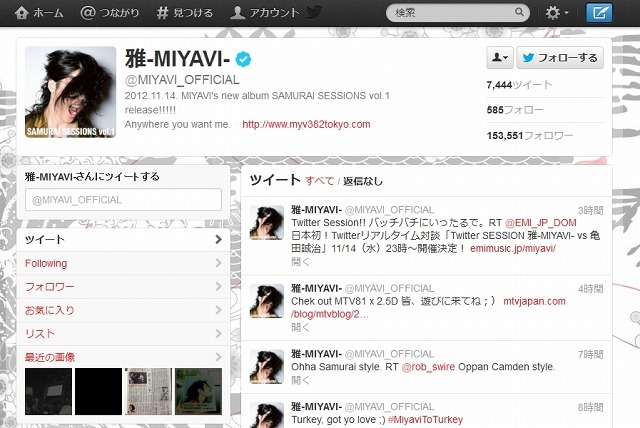640x428 pixels.
Task: Click @MIYAVI_OFFICIAL handle in Twitter Session tweet
Action: 389,210
